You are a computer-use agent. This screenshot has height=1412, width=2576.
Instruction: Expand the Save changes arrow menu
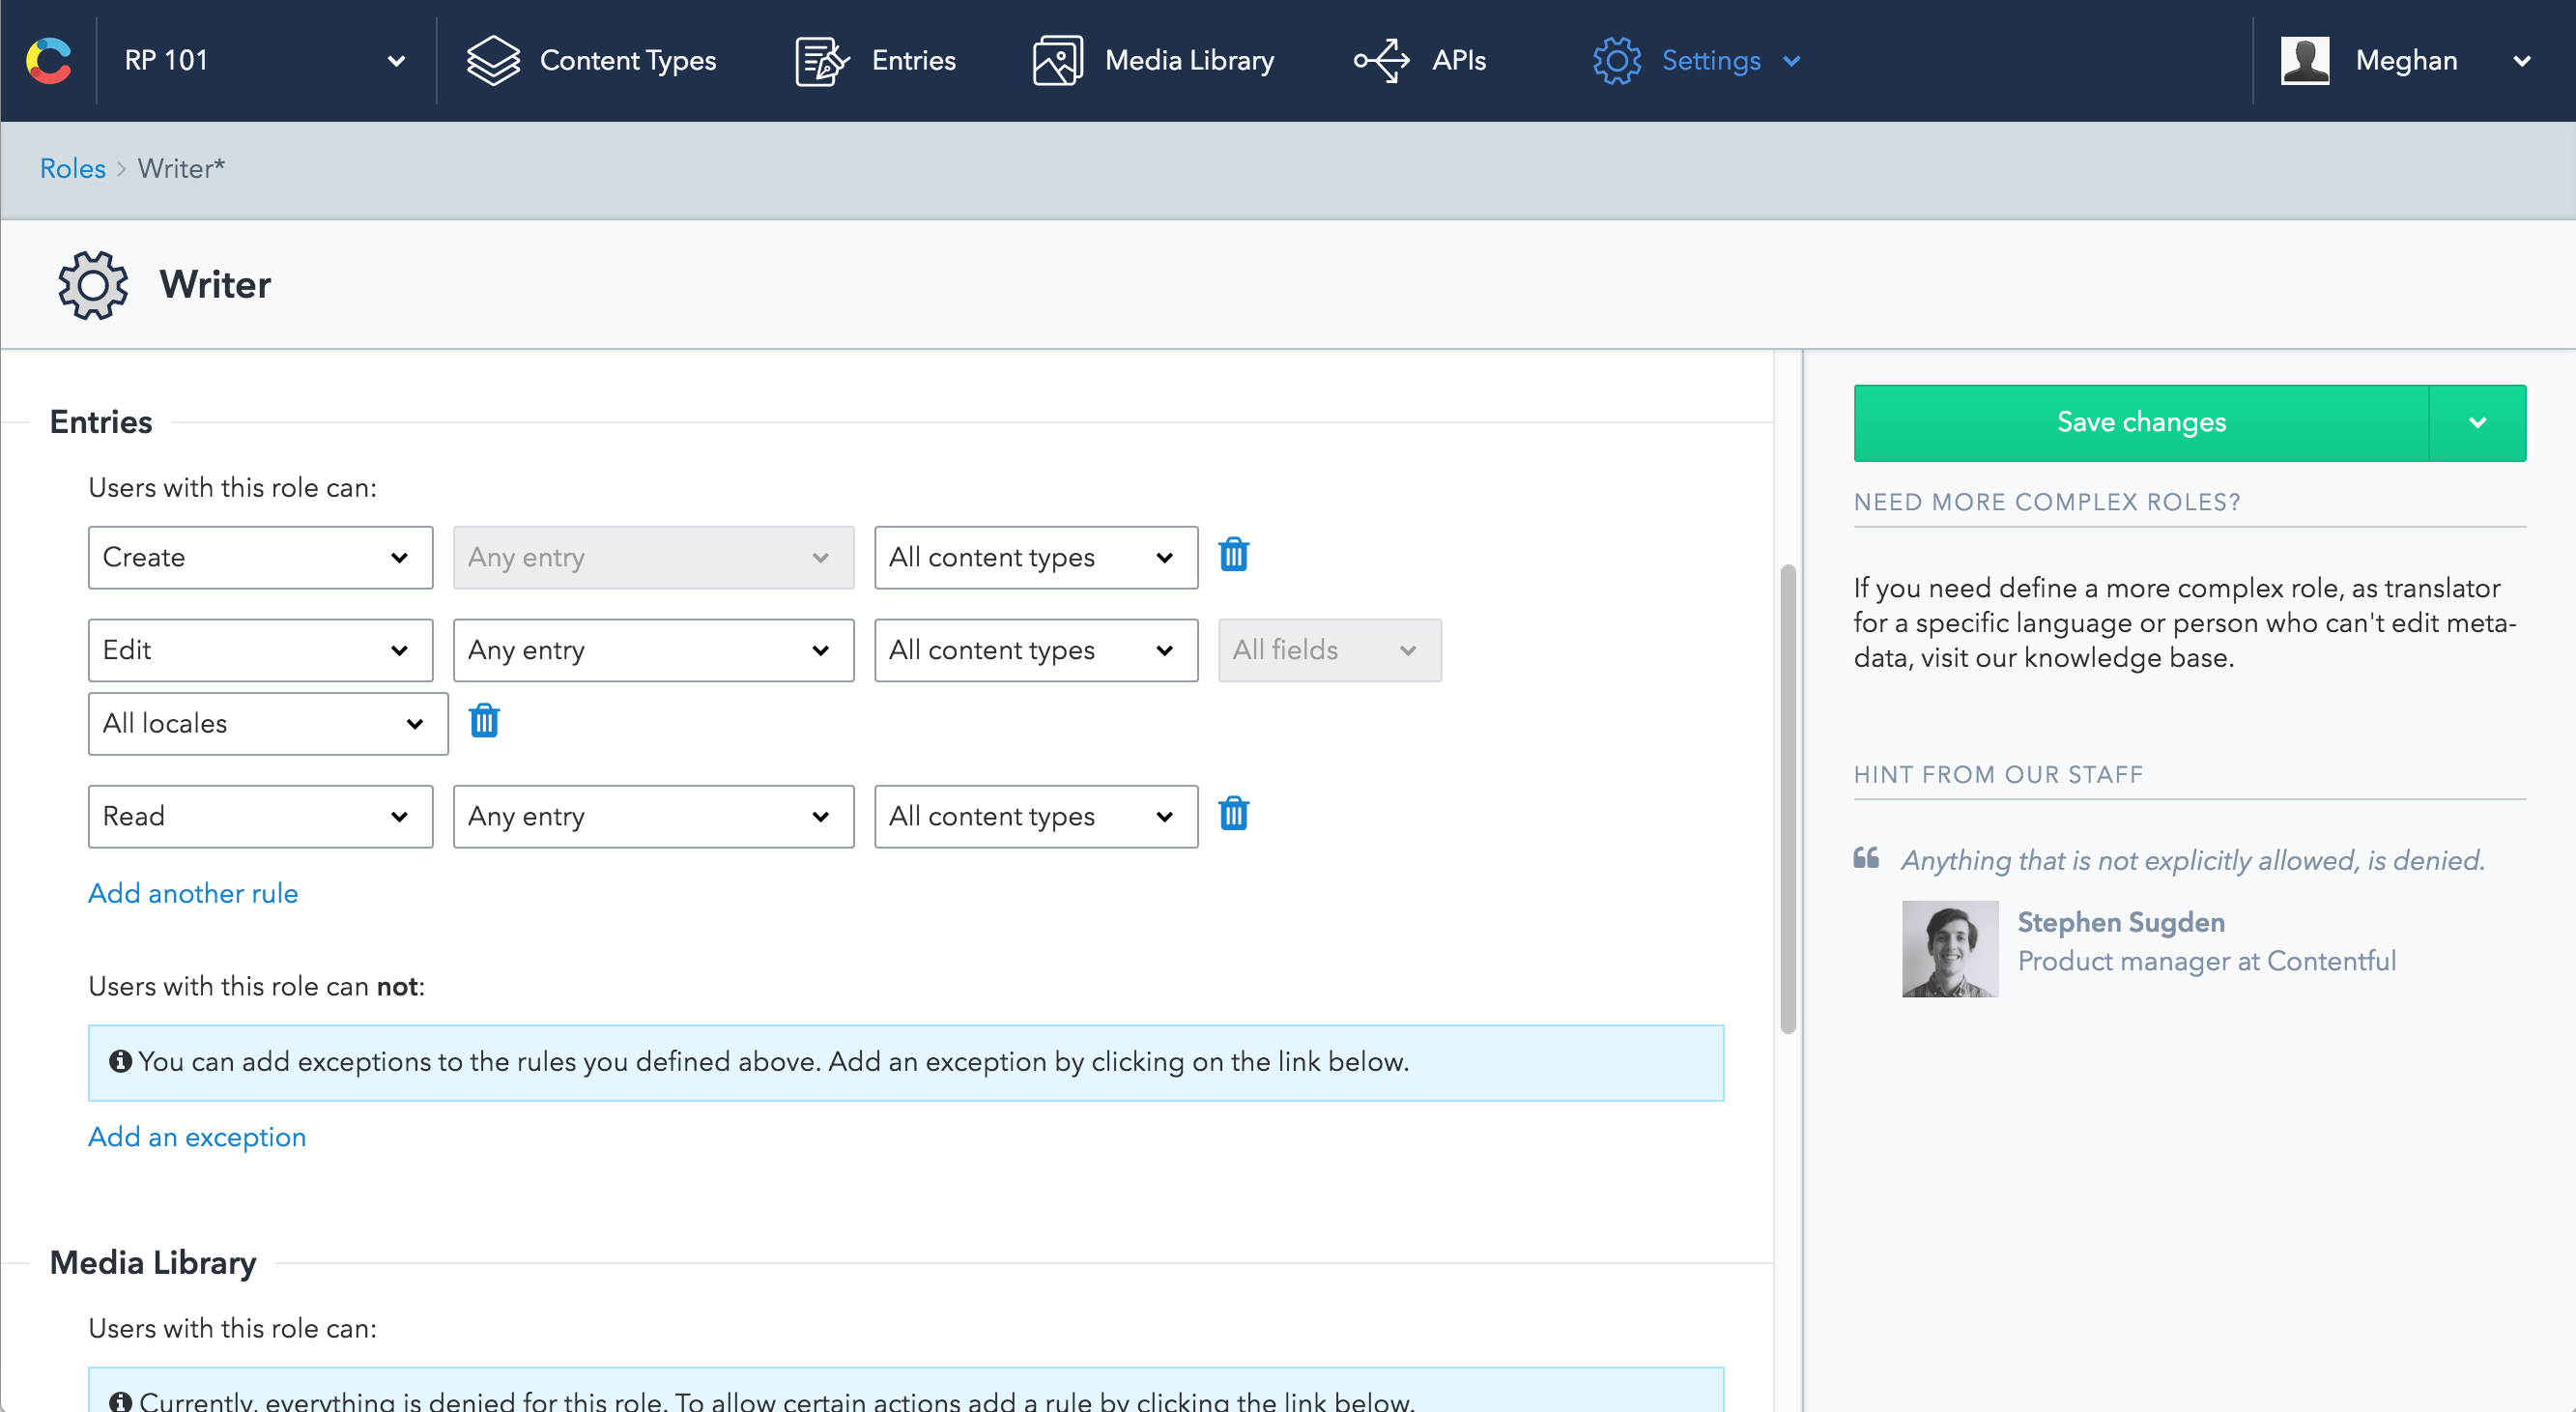coord(2477,422)
